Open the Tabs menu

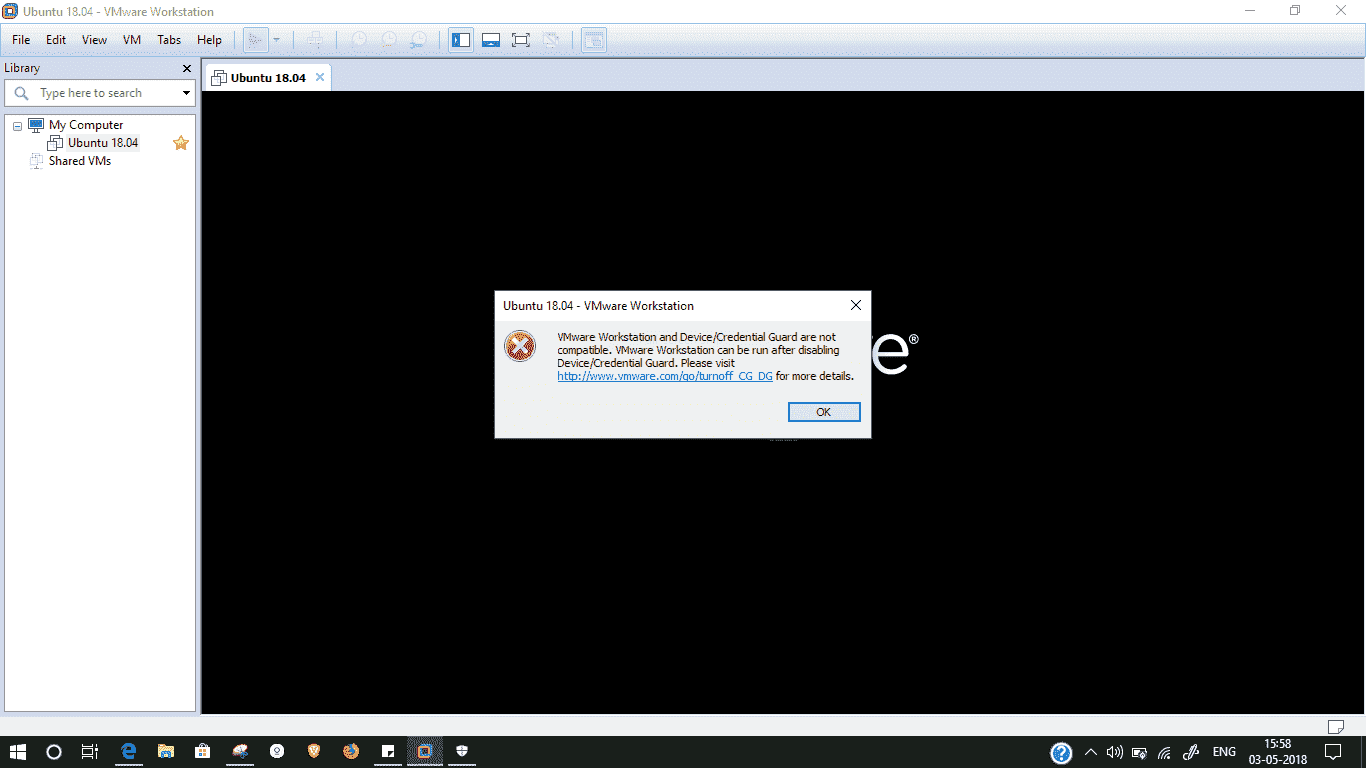pyautogui.click(x=169, y=40)
